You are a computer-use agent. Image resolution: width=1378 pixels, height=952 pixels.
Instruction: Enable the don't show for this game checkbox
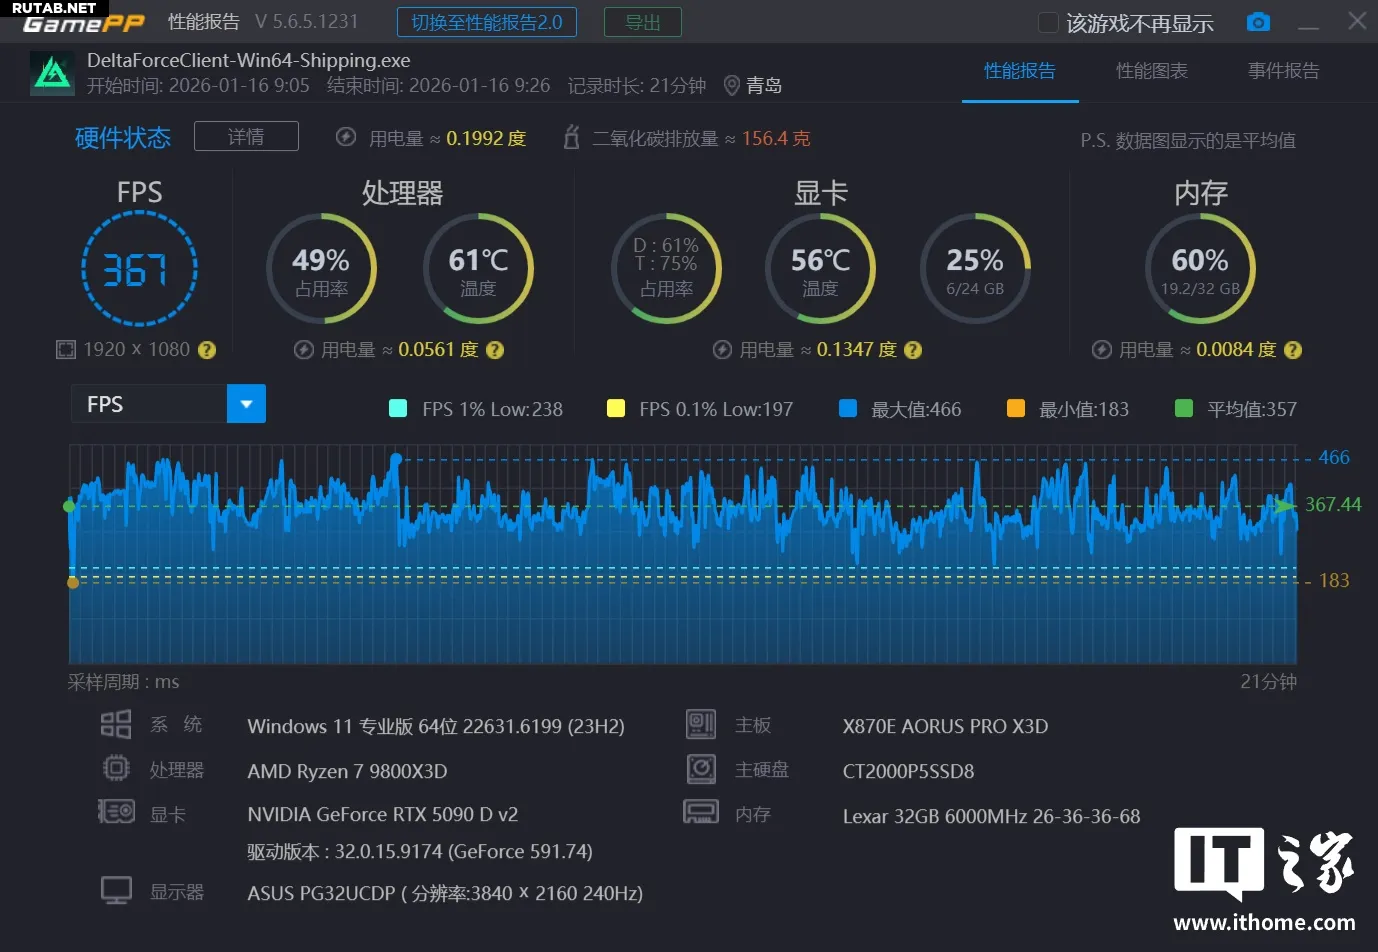click(1048, 23)
